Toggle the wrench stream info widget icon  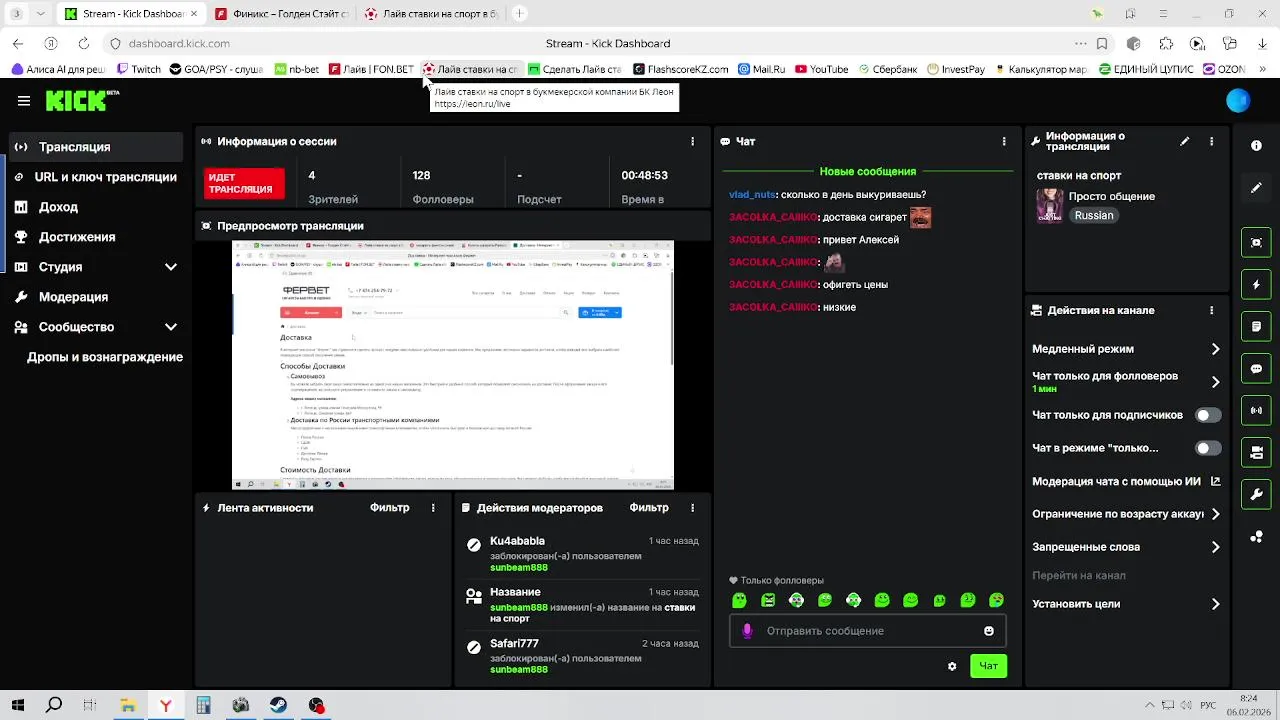[x=1257, y=495]
